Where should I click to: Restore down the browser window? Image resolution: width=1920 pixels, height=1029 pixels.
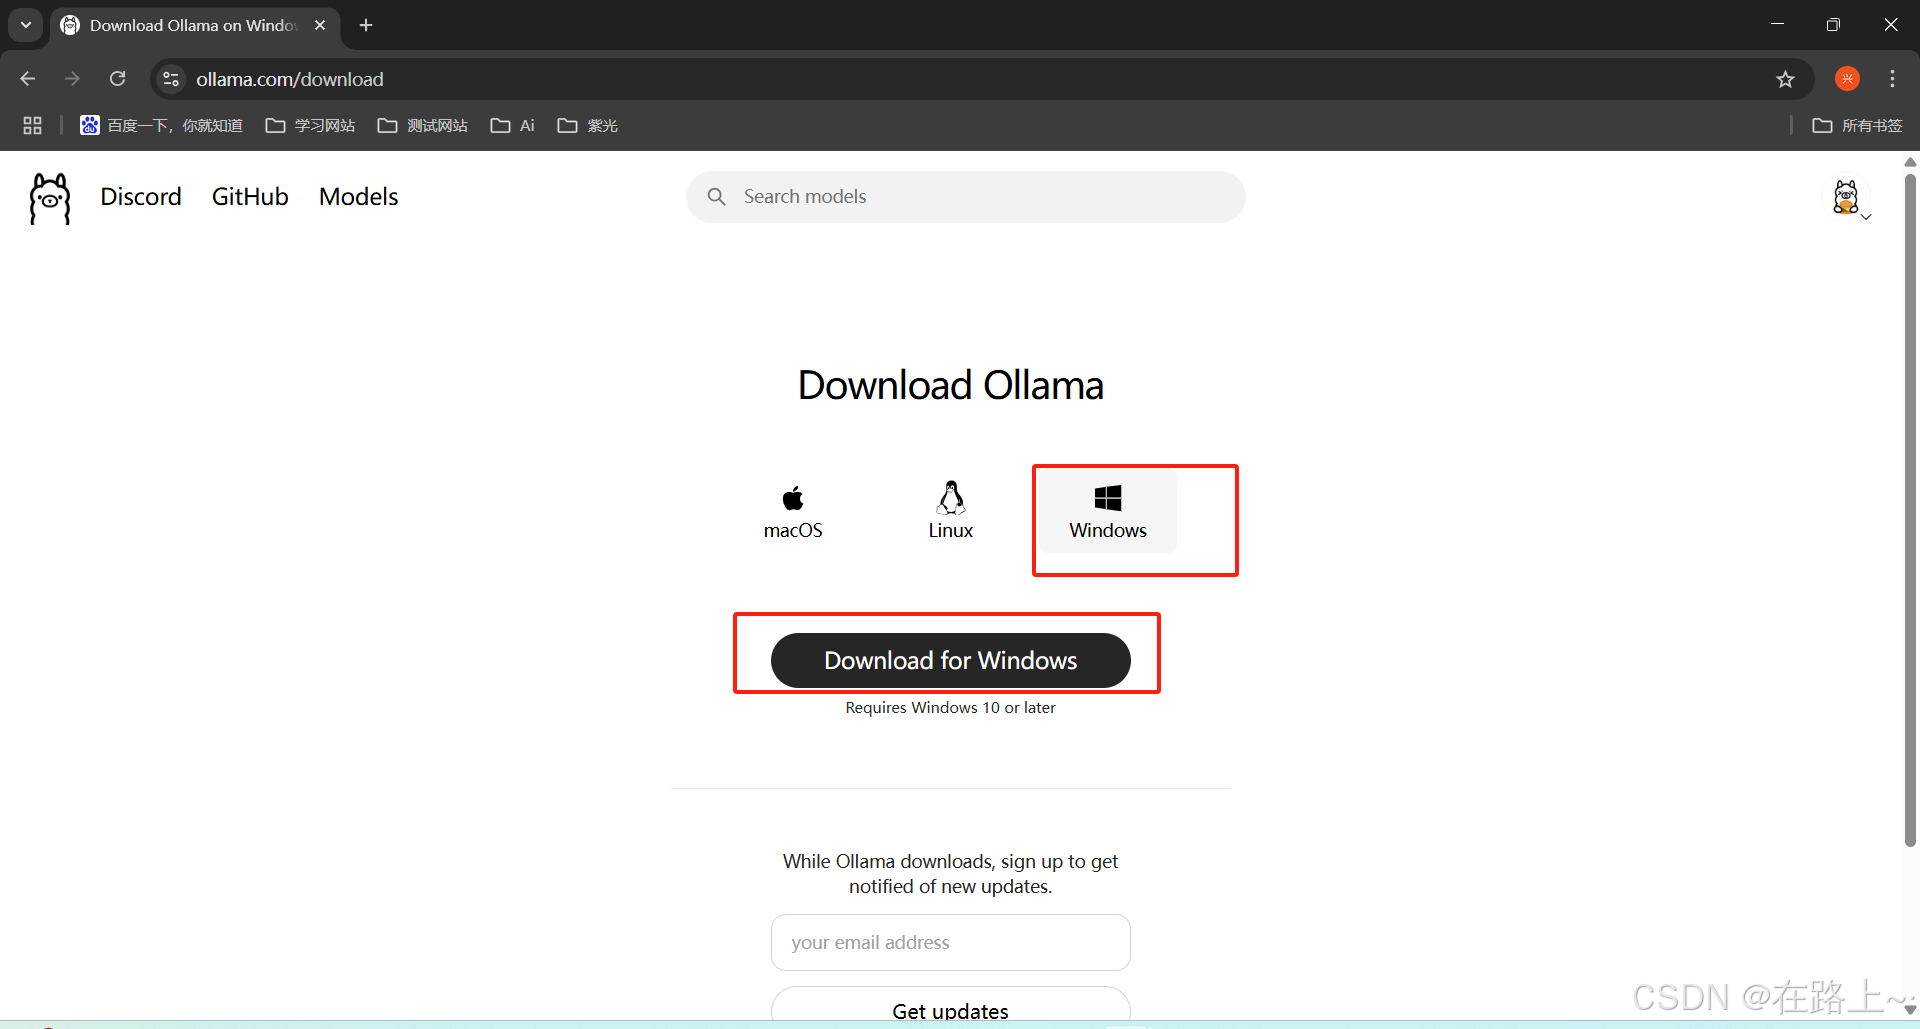click(1833, 24)
